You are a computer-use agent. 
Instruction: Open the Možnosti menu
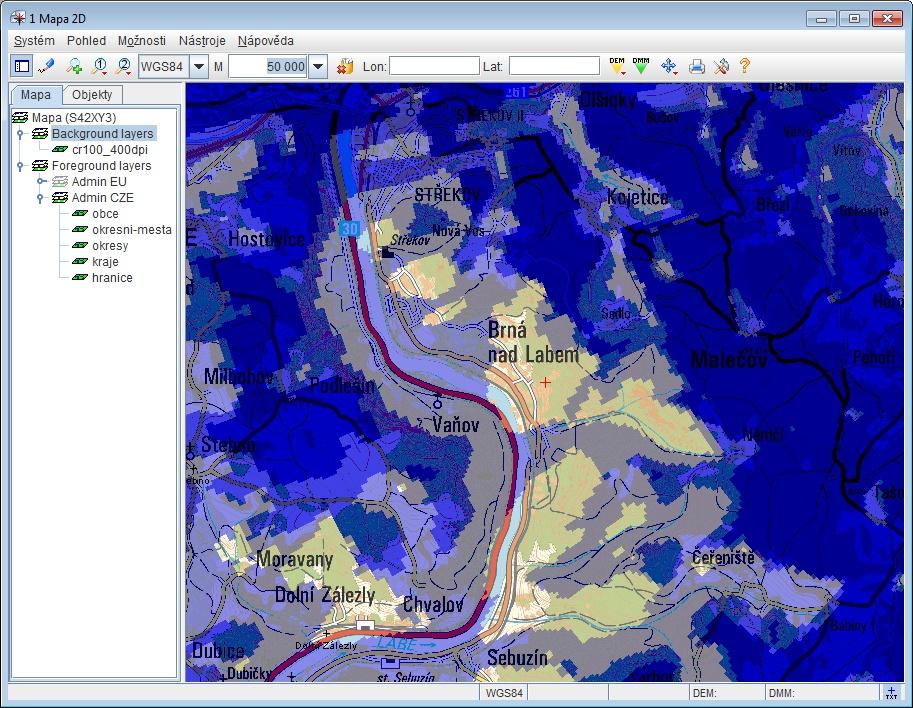141,41
